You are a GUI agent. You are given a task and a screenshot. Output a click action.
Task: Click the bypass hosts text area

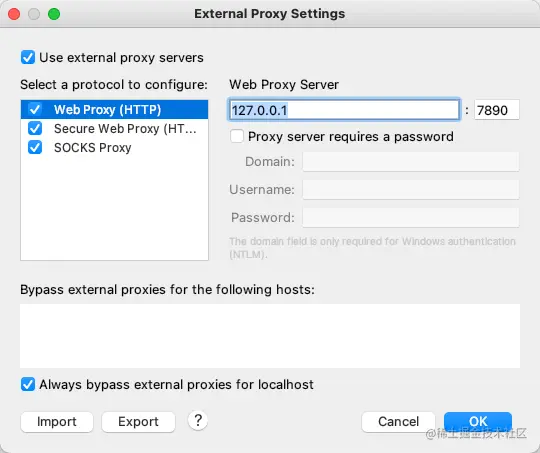point(270,336)
